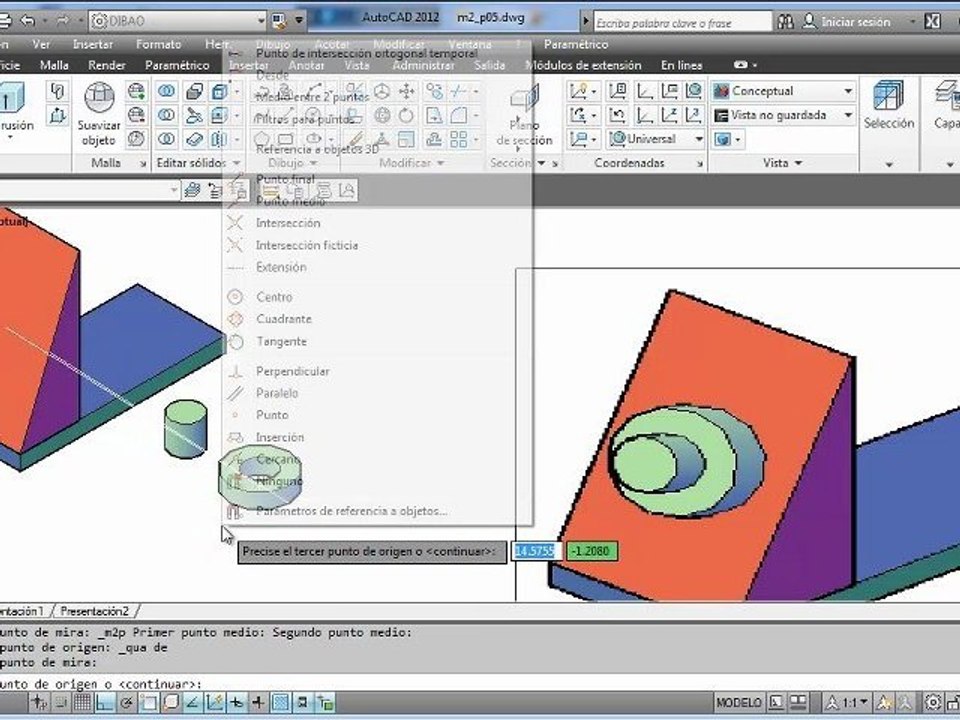960x720 pixels.
Task: Select Perpendicular object snap option
Action: click(x=293, y=371)
